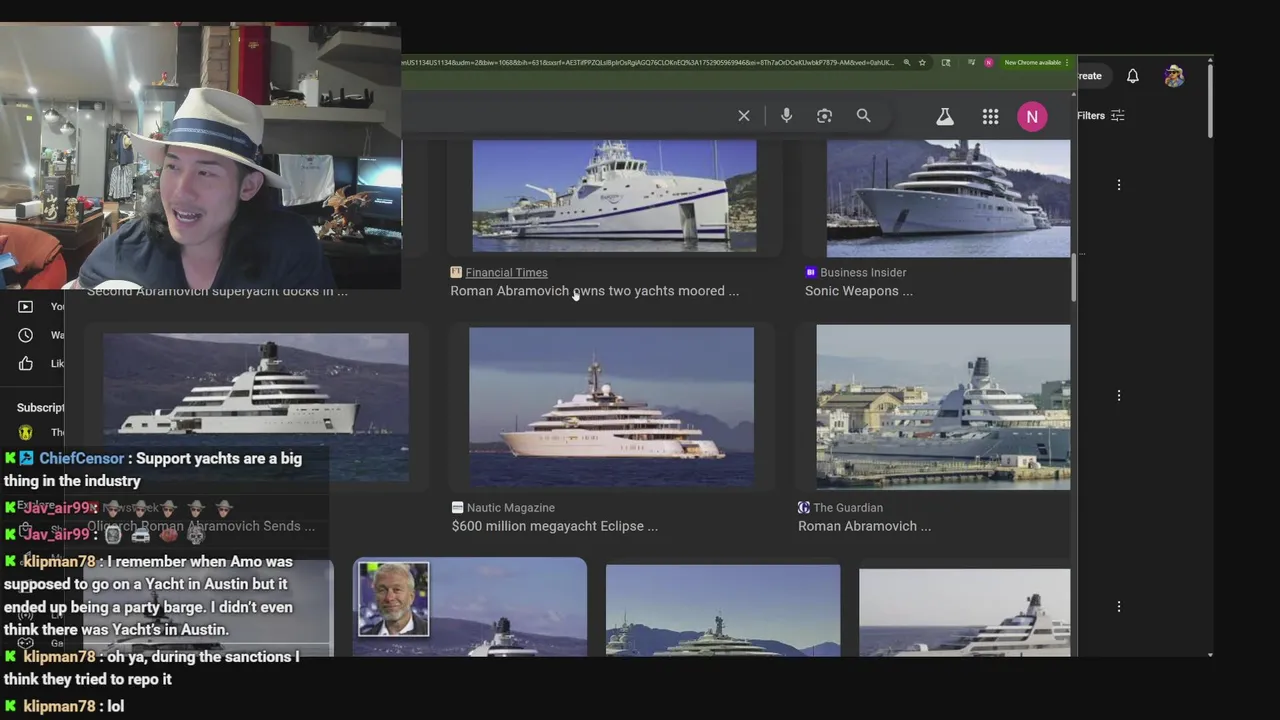Open the Business Insider yacht thumbnail
The width and height of the screenshot is (1280, 720).
[948, 198]
